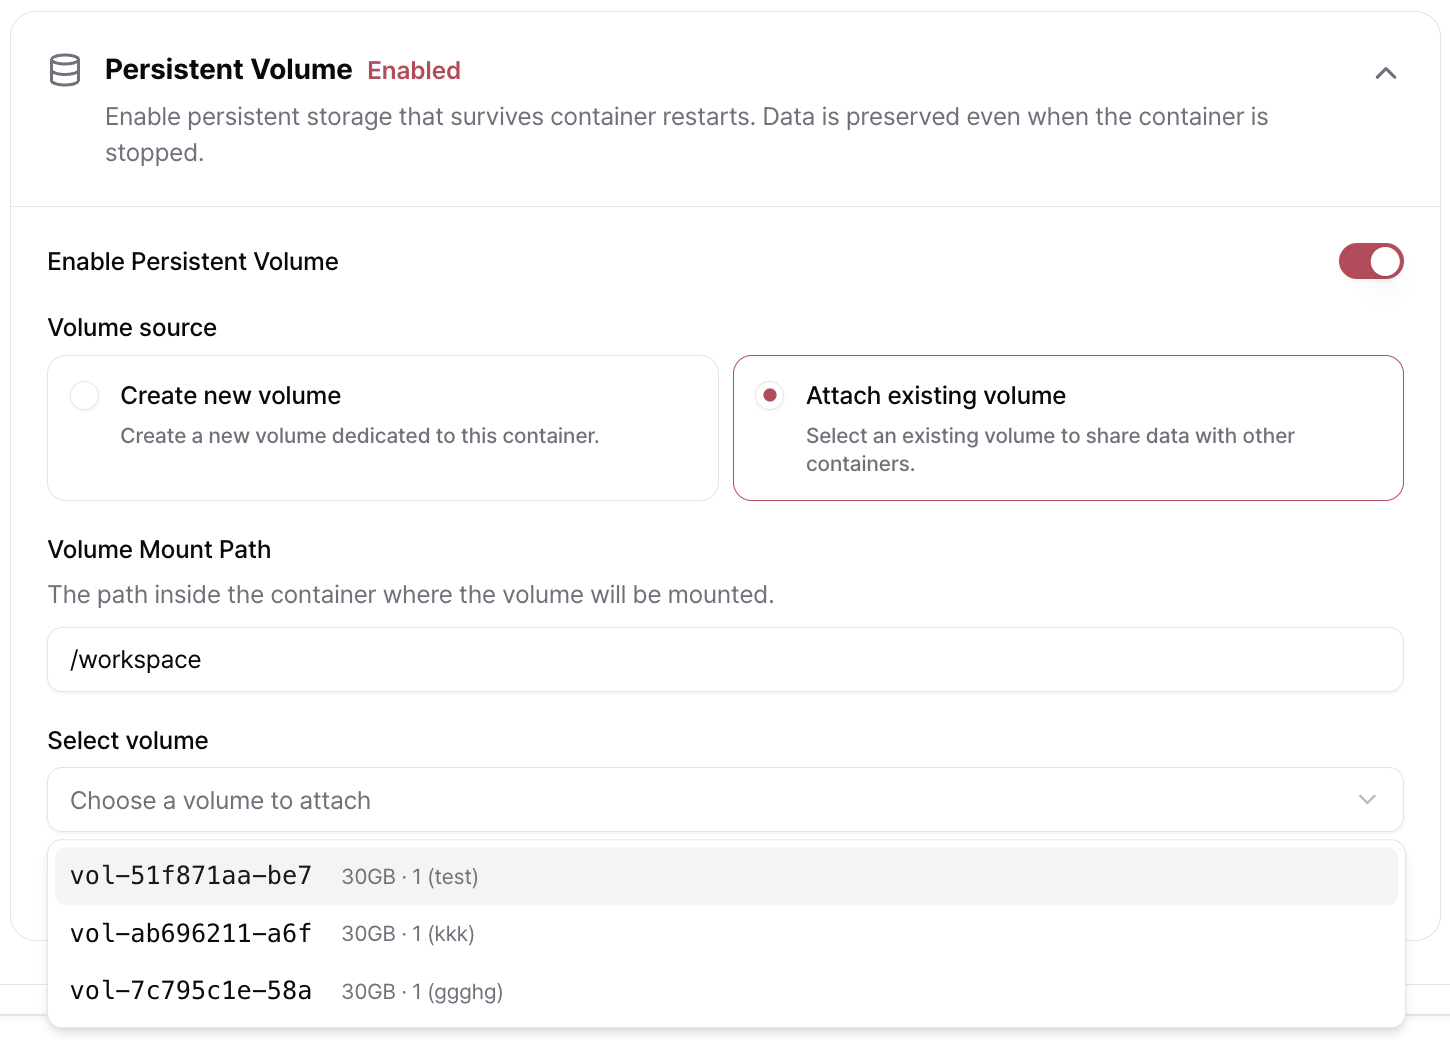Viewport: 1450px width, 1040px height.
Task: Collapse the Persistent Volume section chevron
Action: (1386, 73)
